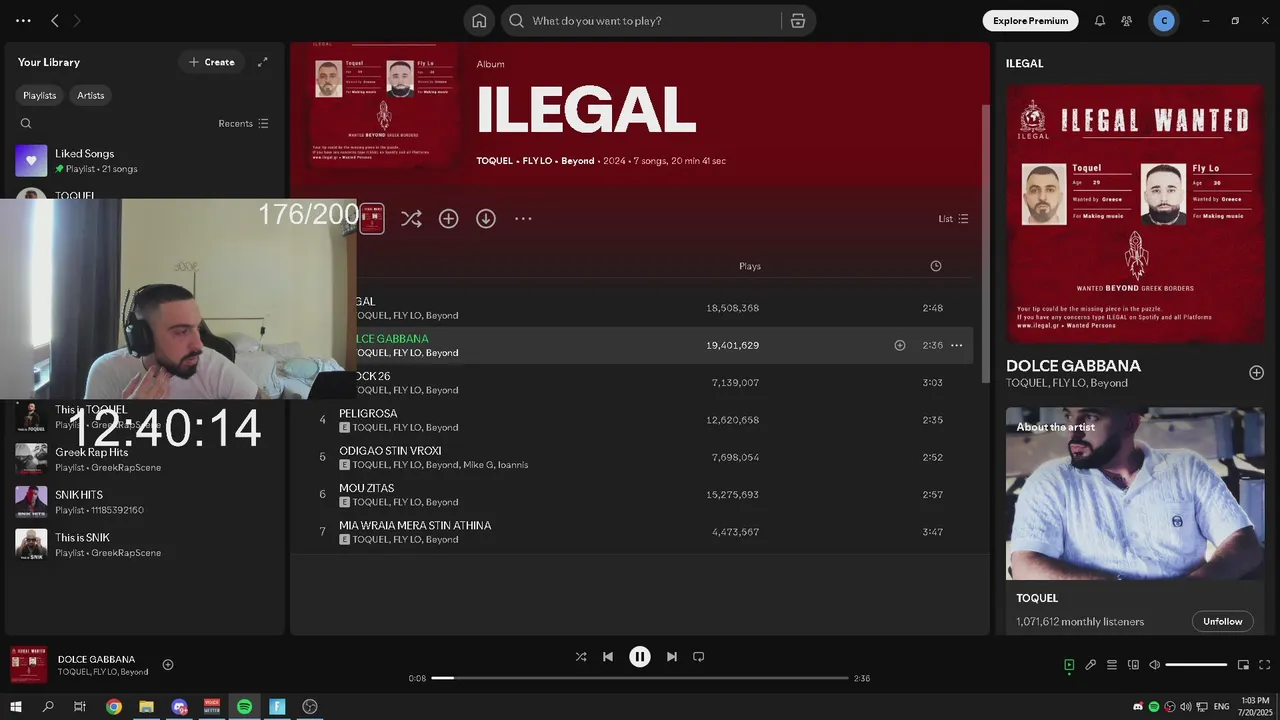Skip to the next track

click(672, 657)
